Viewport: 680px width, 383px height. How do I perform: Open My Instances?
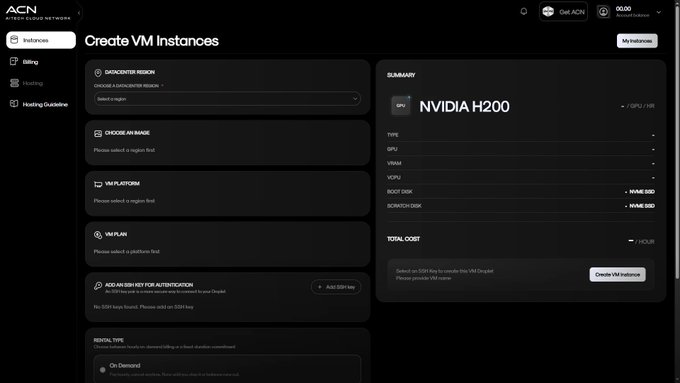pos(637,41)
